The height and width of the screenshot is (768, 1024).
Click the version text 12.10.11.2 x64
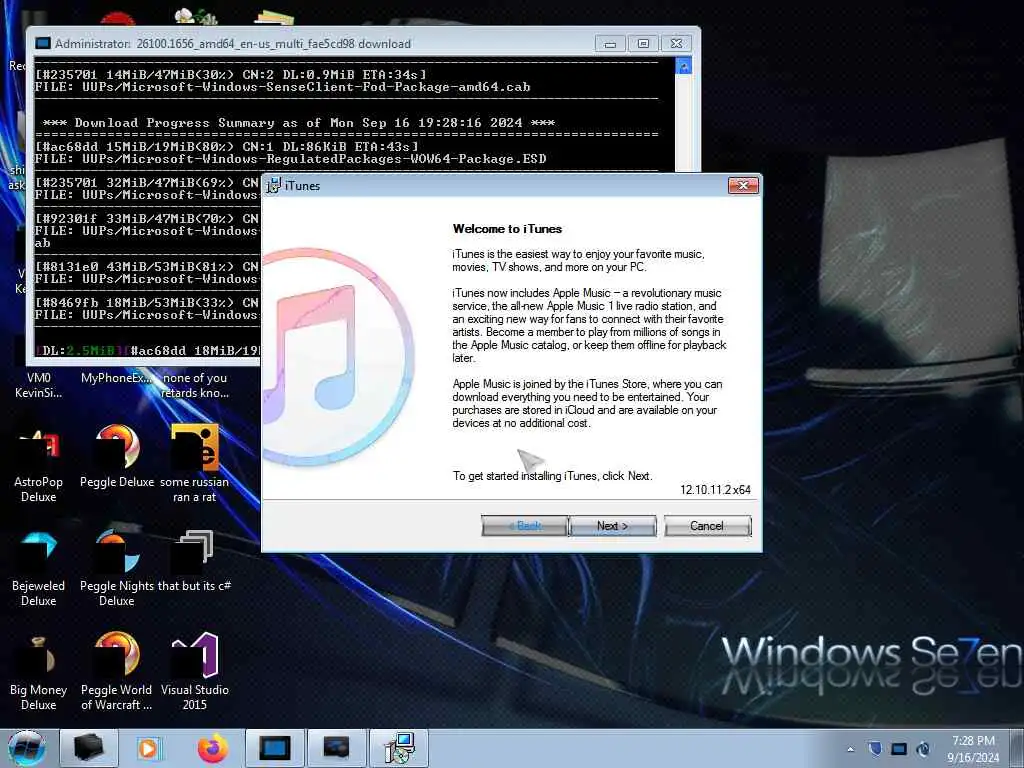coord(715,490)
